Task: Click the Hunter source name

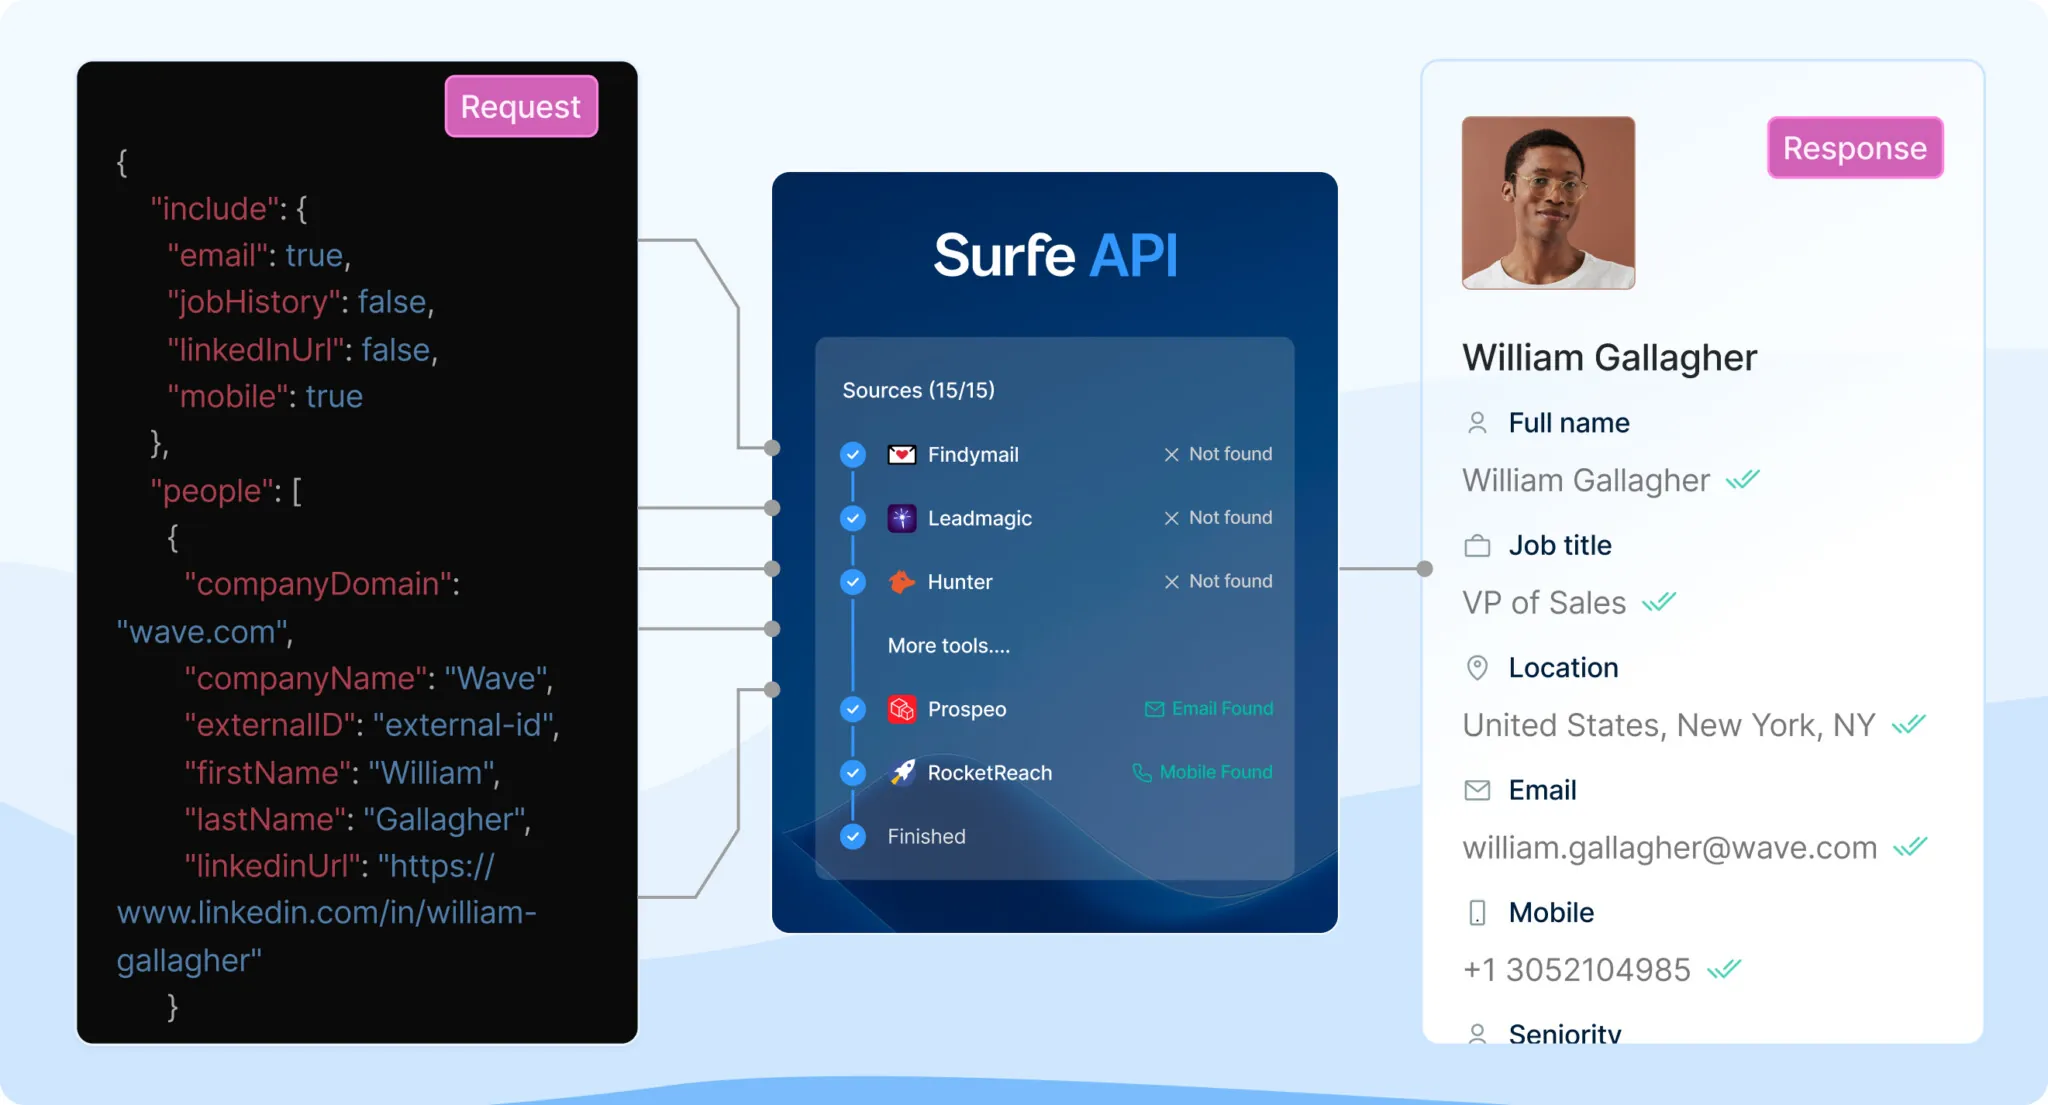Action: click(960, 582)
